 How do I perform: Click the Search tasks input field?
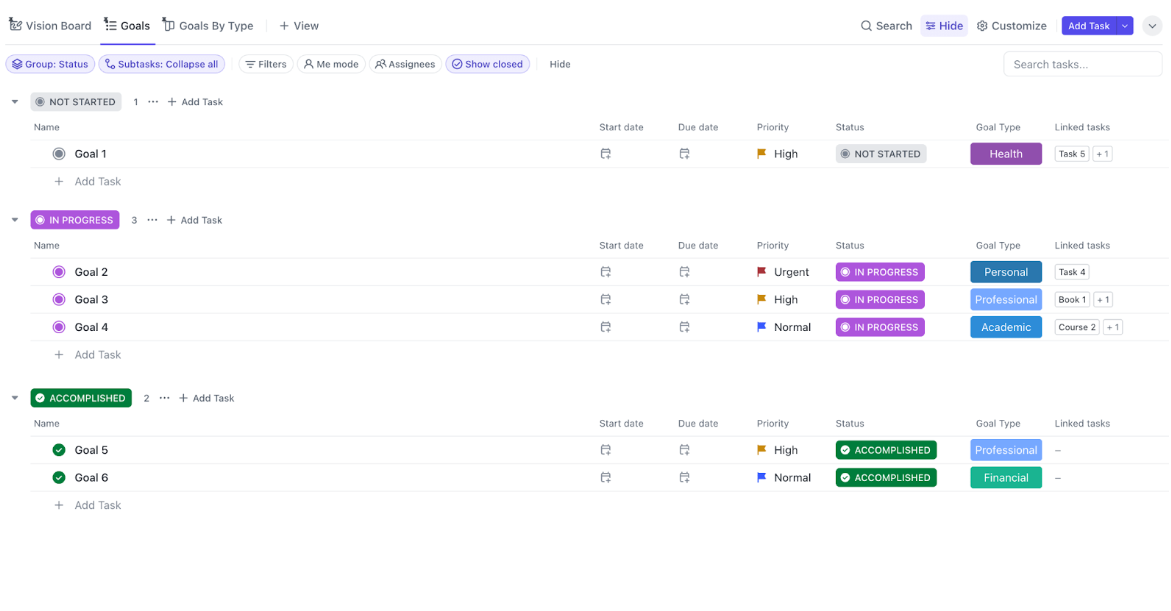pos(1082,64)
